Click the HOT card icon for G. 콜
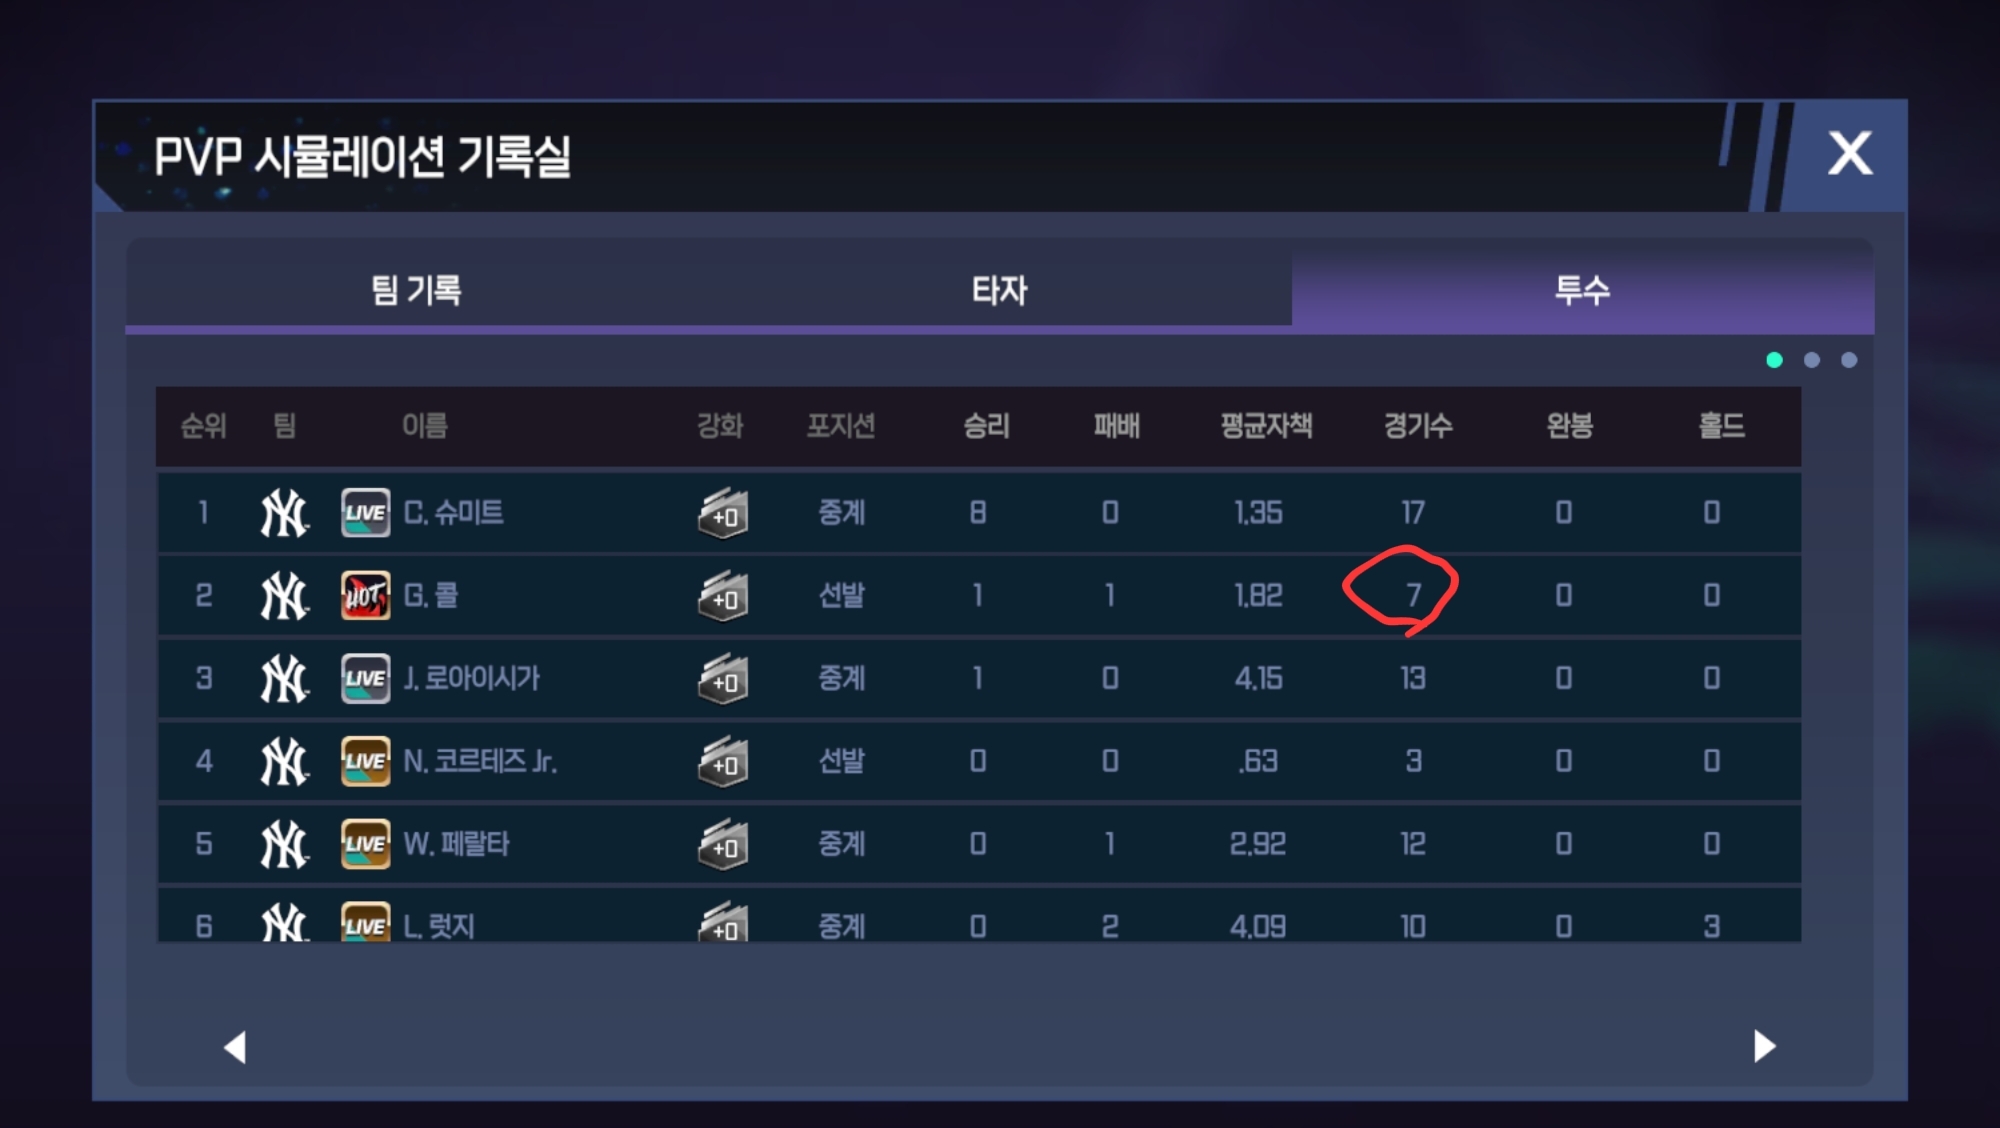The width and height of the screenshot is (2000, 1128). (x=365, y=596)
